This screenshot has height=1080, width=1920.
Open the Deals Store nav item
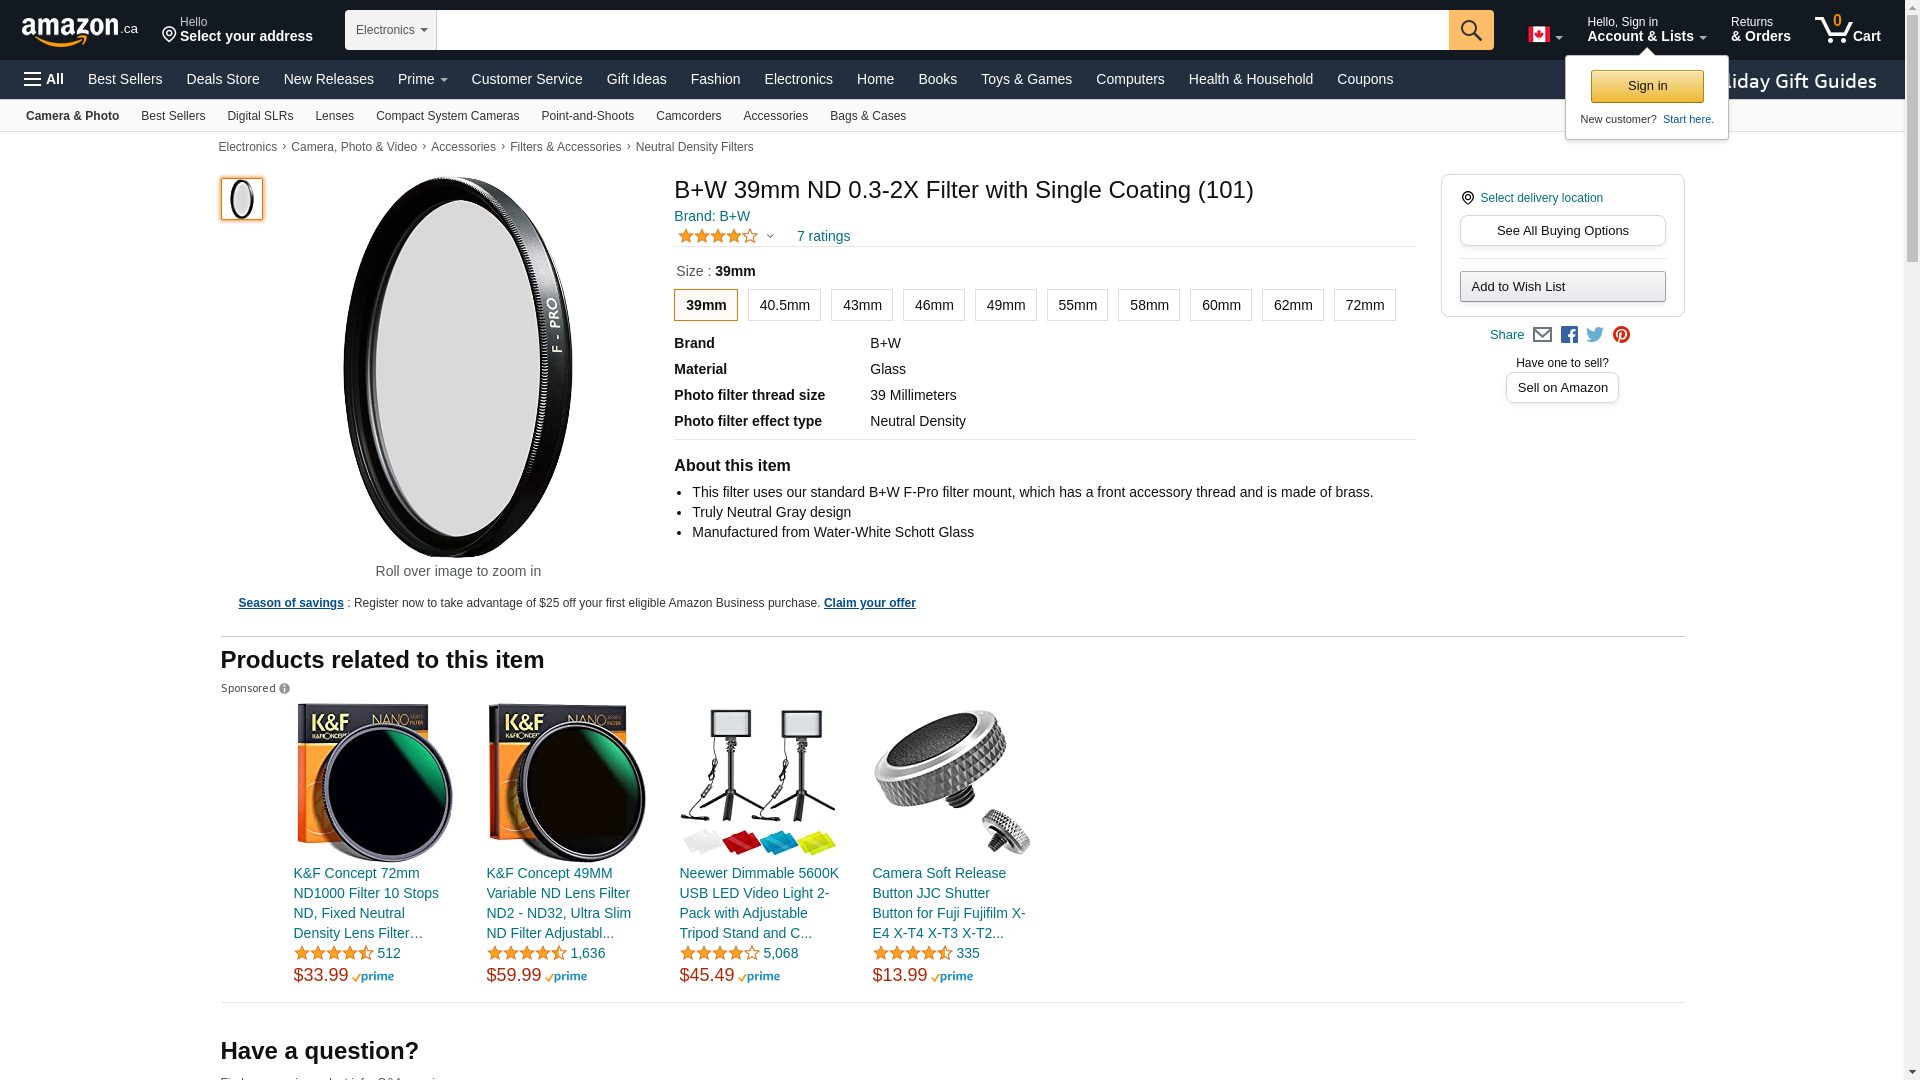click(222, 79)
